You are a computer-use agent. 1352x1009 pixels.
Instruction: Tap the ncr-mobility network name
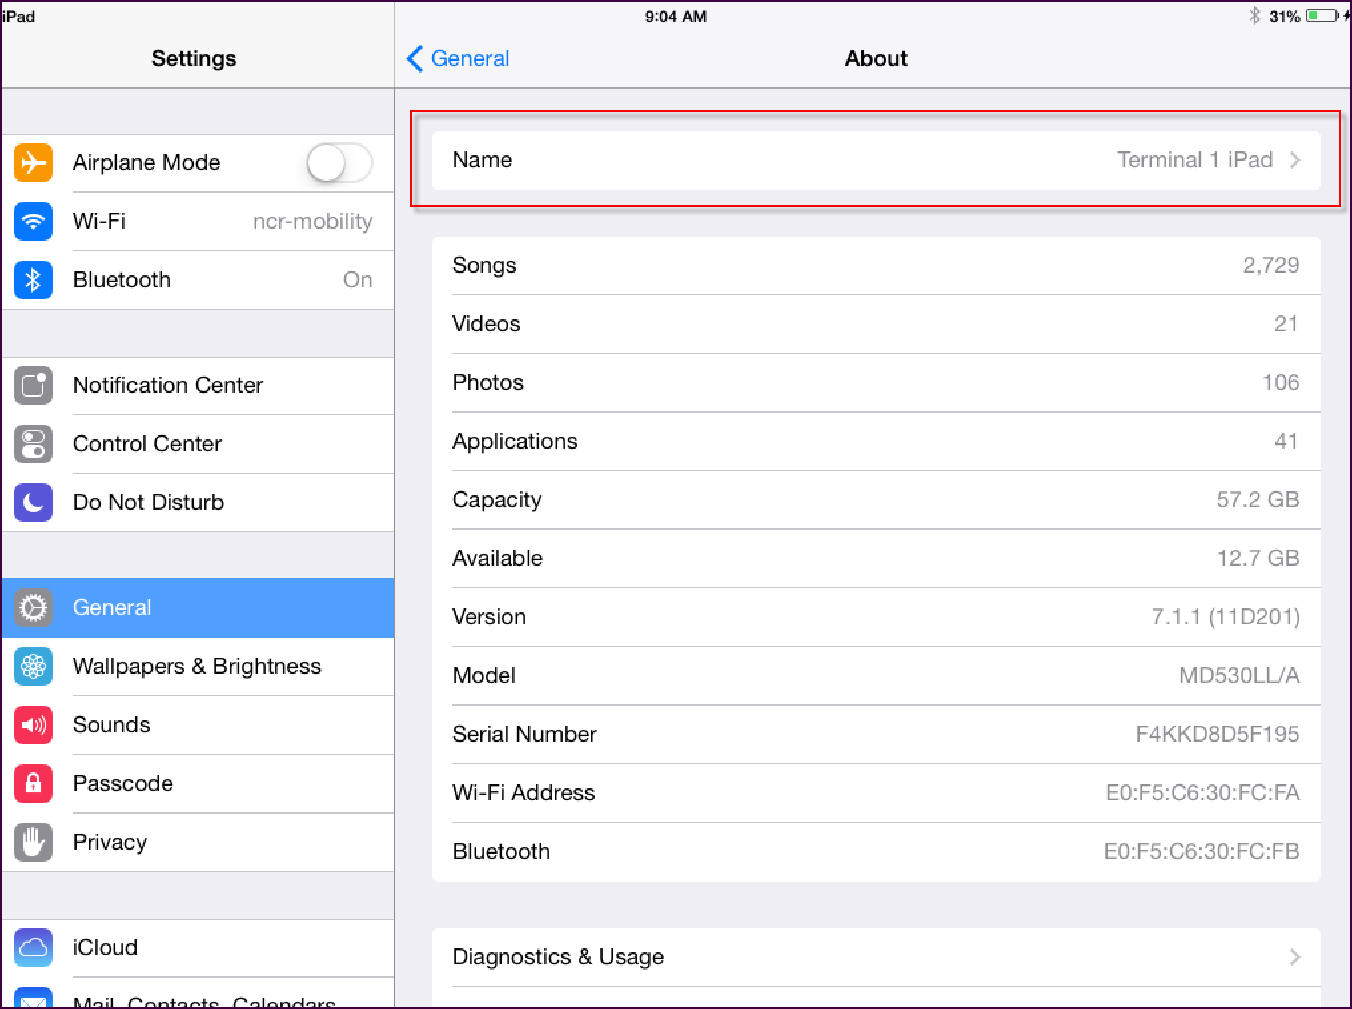pyautogui.click(x=312, y=222)
